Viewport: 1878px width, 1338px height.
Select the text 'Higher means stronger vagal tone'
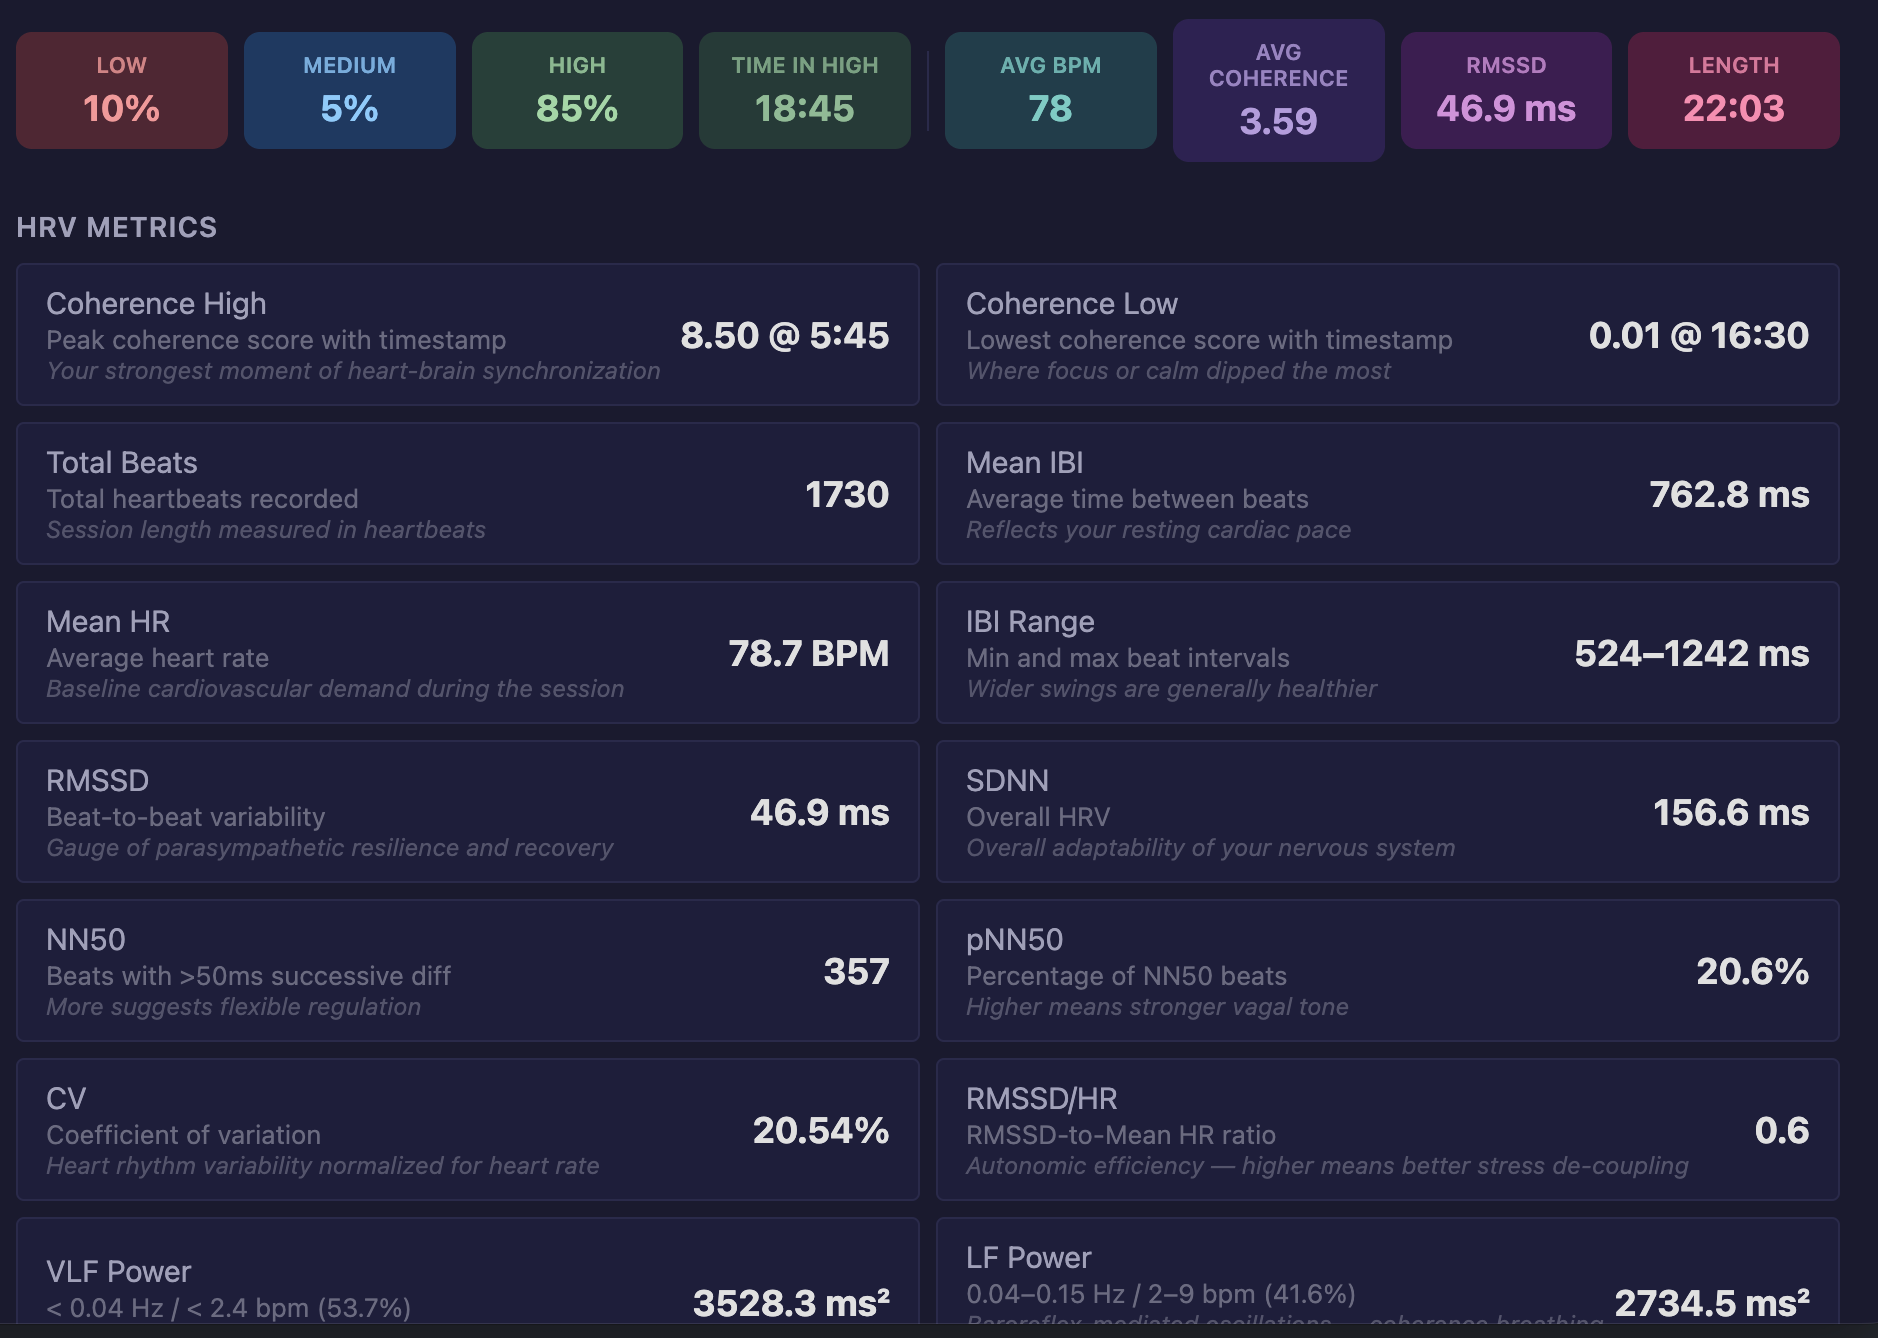tap(1157, 1007)
